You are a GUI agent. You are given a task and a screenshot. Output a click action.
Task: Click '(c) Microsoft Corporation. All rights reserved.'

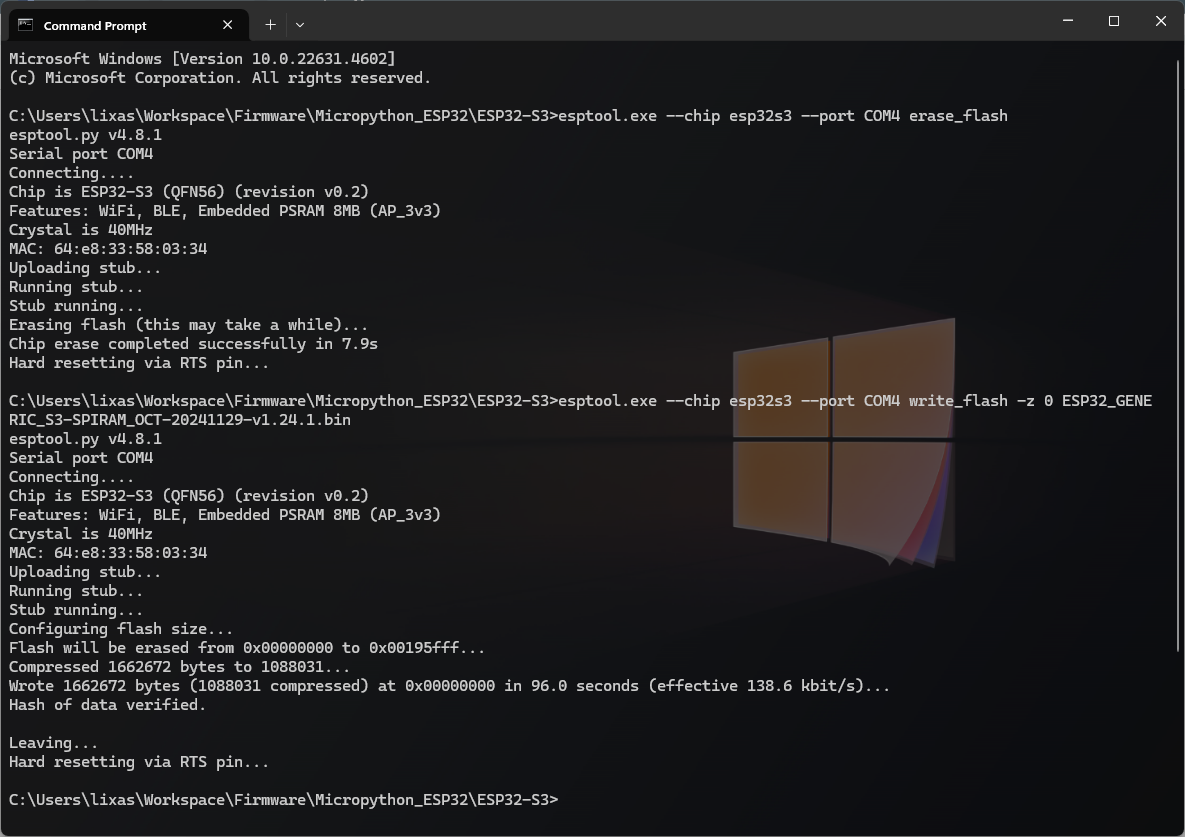[x=220, y=78]
